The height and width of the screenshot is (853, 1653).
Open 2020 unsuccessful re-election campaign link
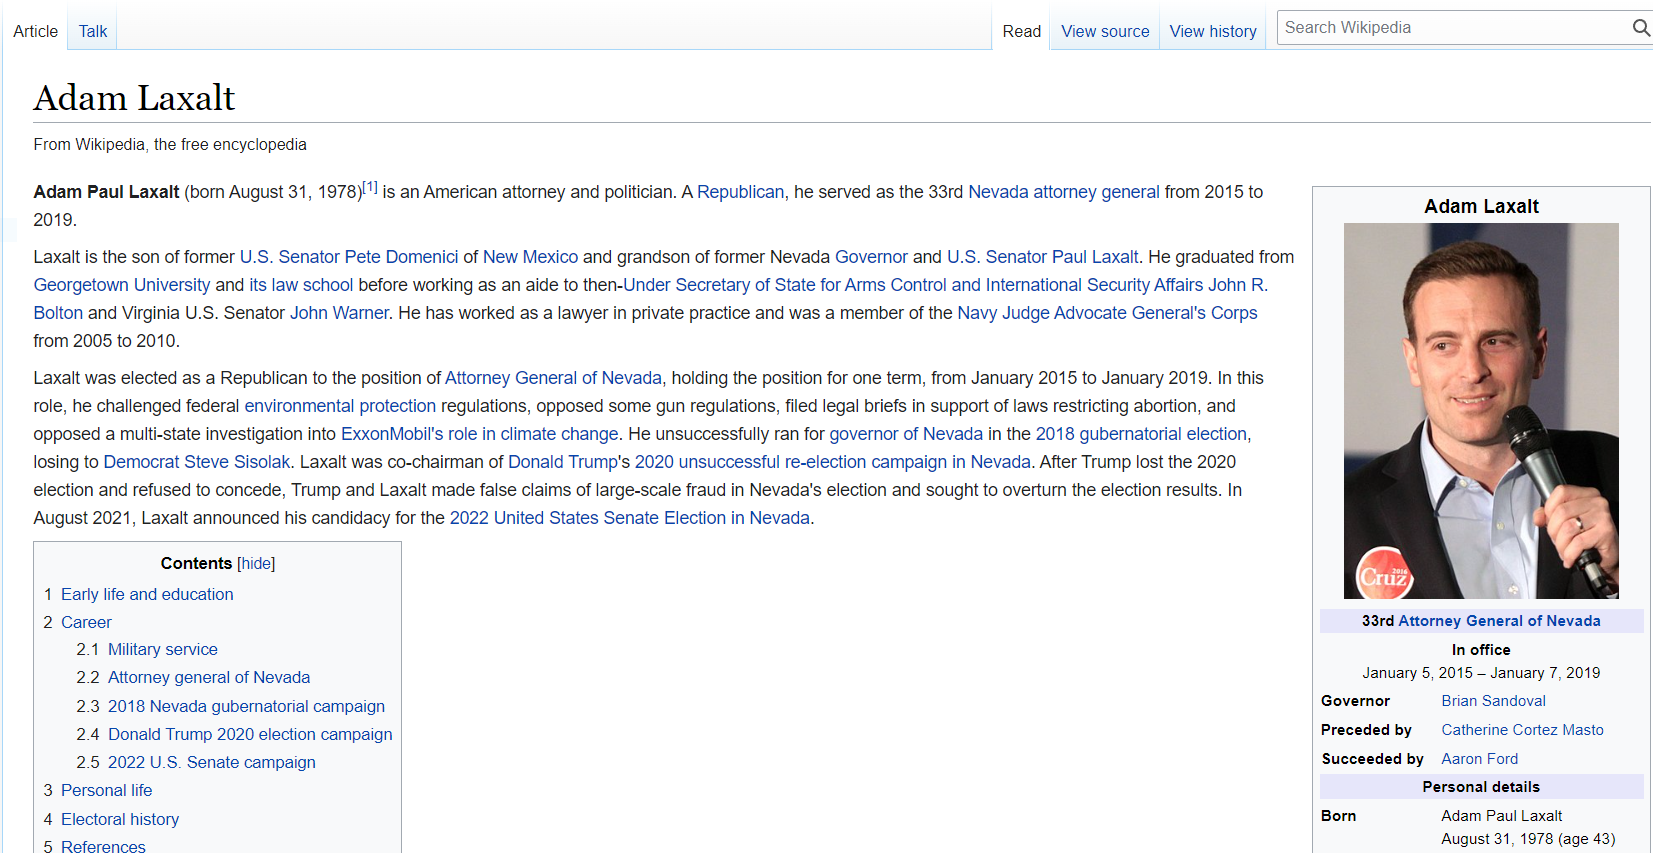pos(832,462)
